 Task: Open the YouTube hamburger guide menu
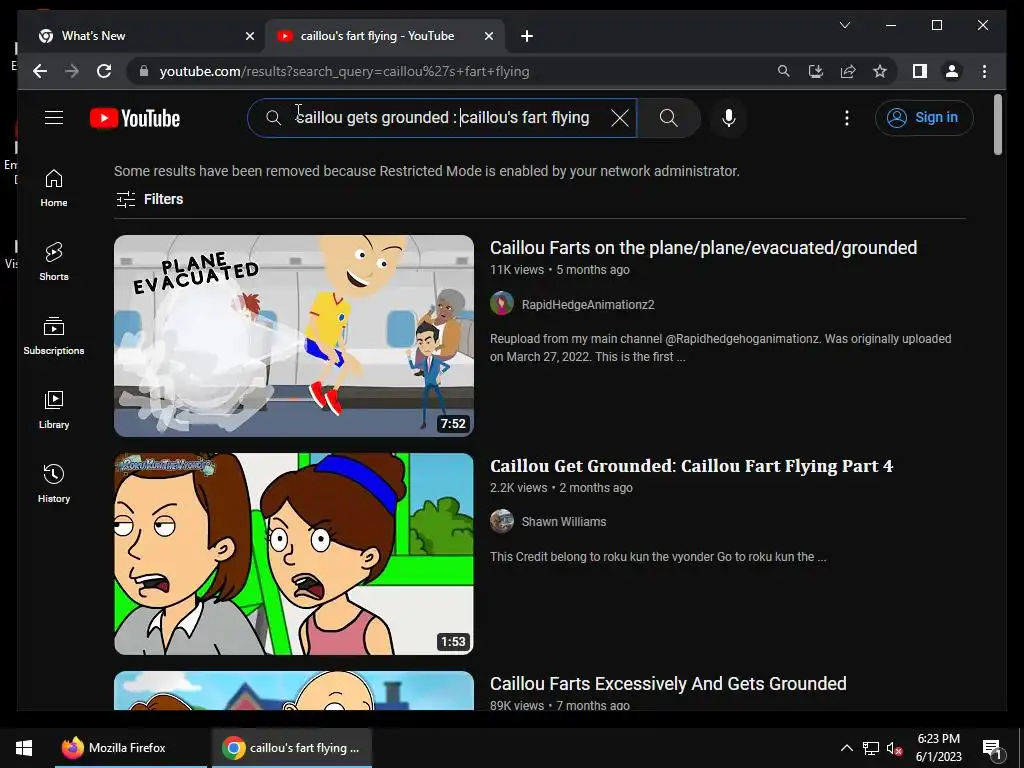pyautogui.click(x=54, y=118)
